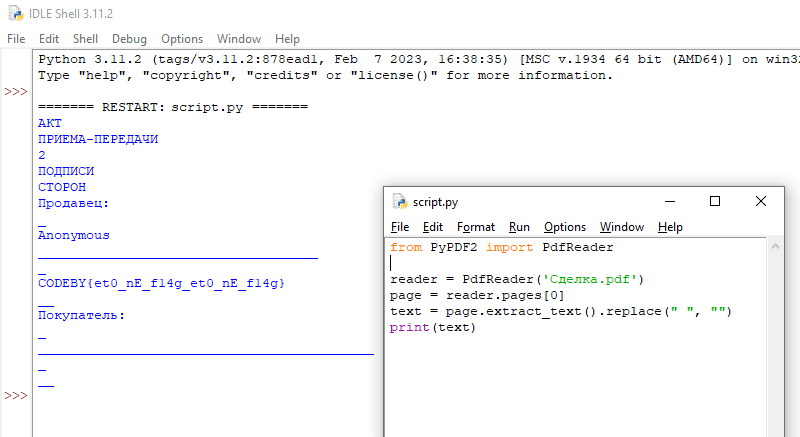The width and height of the screenshot is (800, 437).
Task: Minimize the script.py editor window
Action: coord(668,201)
